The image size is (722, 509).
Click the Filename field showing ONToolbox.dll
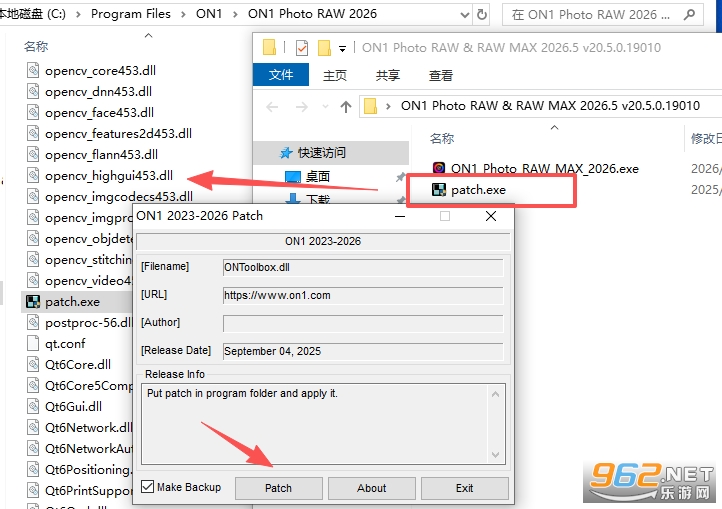363,268
